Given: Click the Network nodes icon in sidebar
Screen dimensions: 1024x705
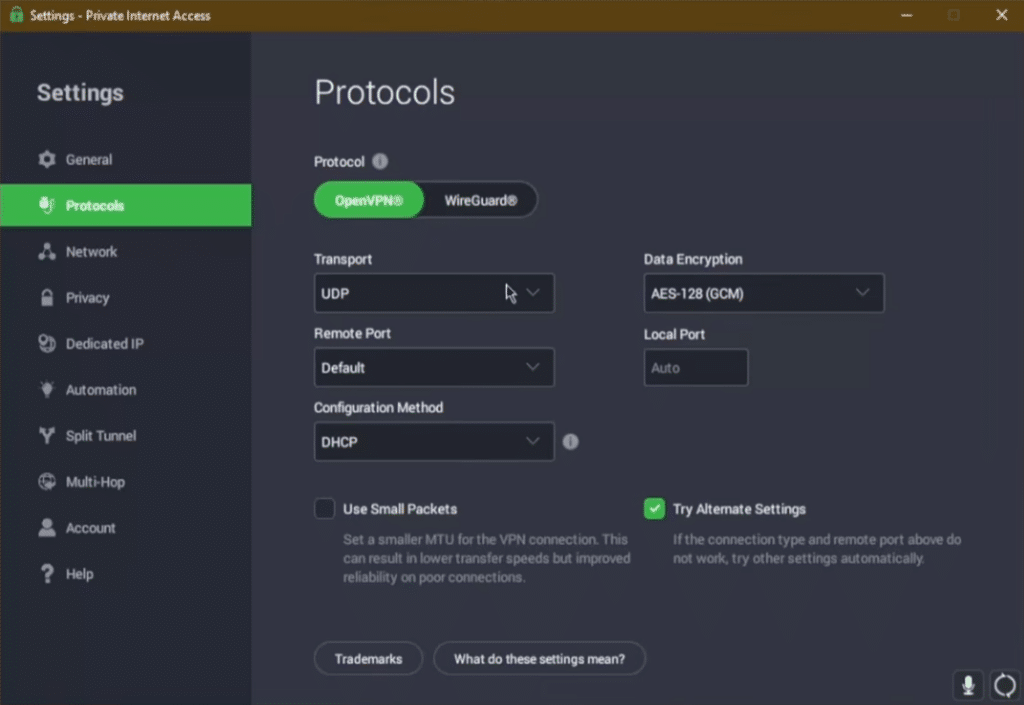Looking at the screenshot, I should (x=47, y=251).
